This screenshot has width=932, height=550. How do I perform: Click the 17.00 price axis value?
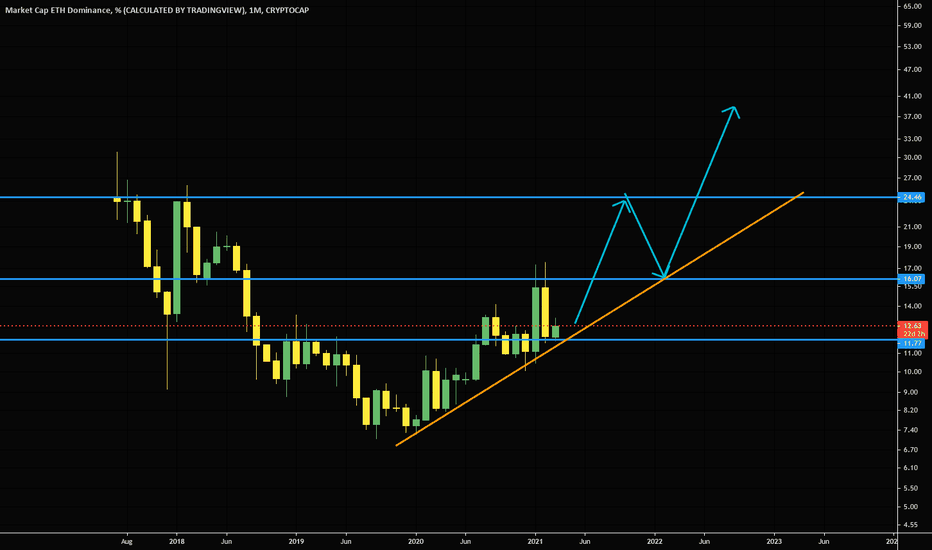[912, 268]
